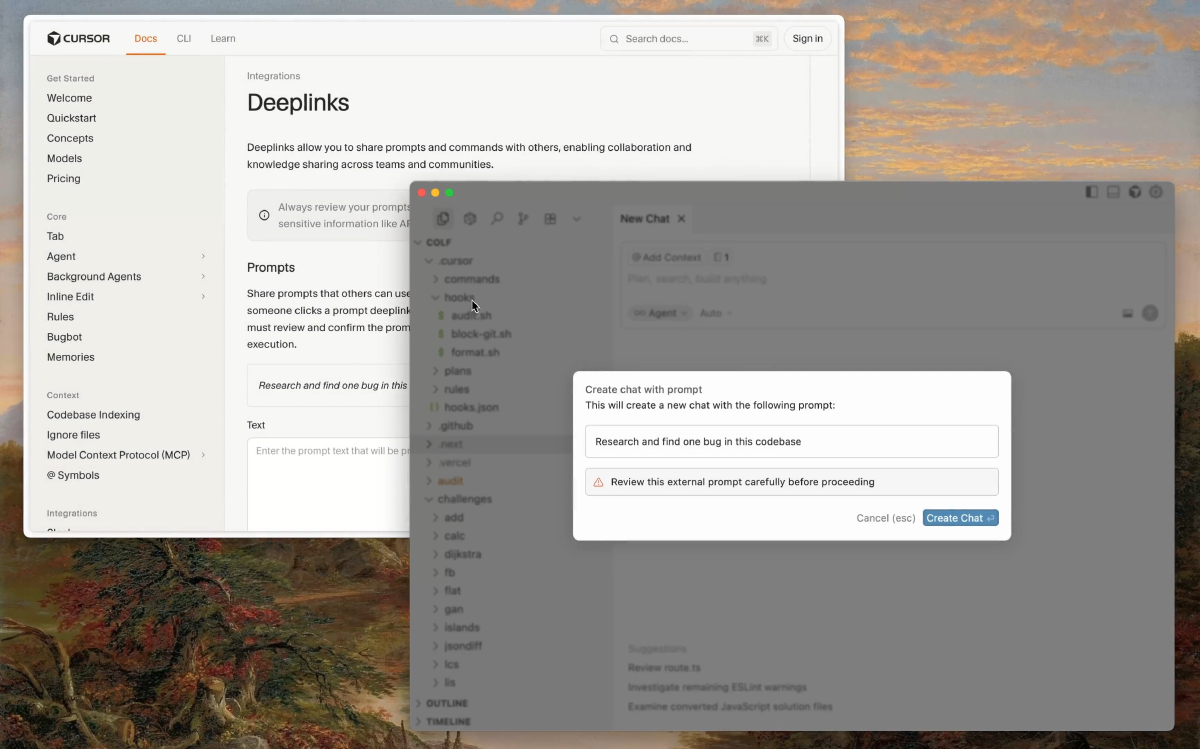Click the Create Chat button
The image size is (1200, 749).
[960, 518]
